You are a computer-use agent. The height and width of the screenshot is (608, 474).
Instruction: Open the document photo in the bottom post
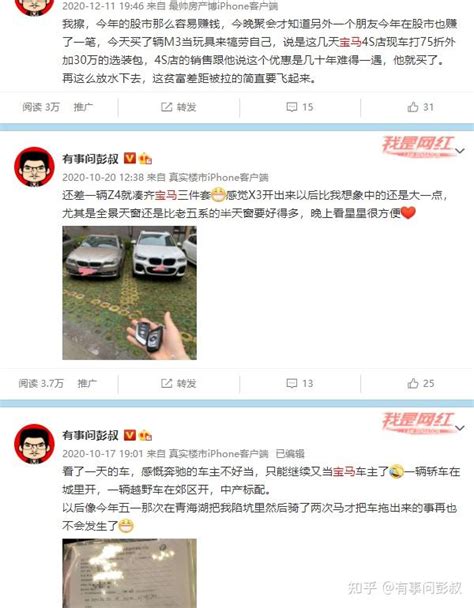[130, 573]
